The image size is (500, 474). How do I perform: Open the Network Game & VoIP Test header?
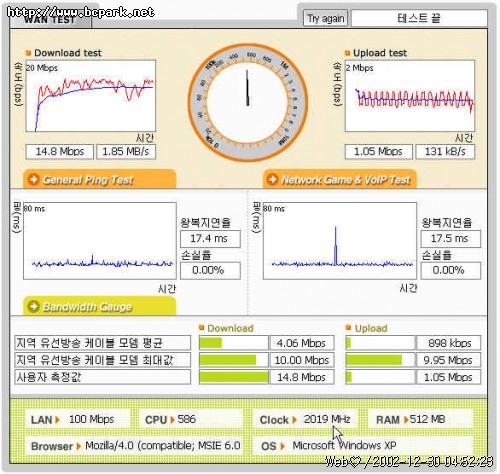(340, 179)
